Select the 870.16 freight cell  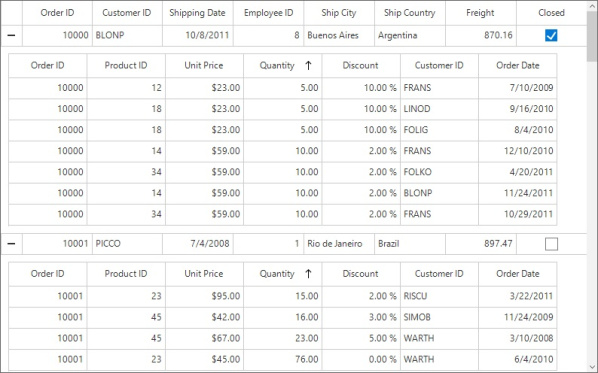[481, 35]
